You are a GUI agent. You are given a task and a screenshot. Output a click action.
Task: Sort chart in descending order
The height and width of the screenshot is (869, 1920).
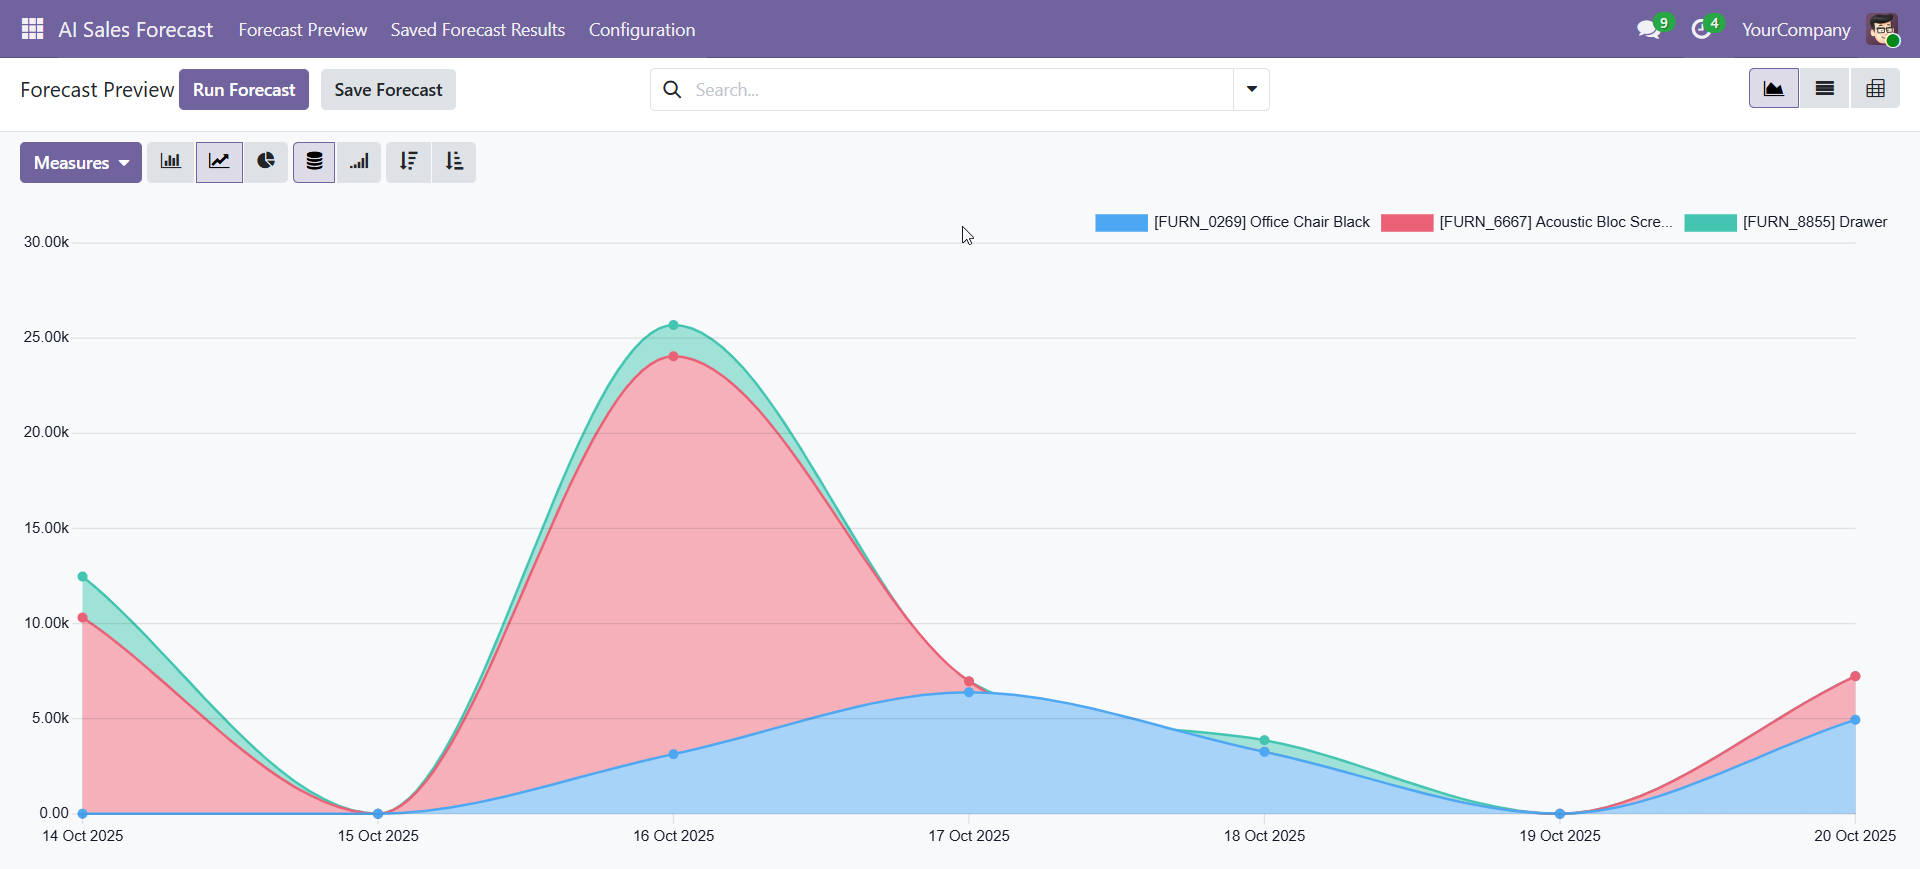pyautogui.click(x=408, y=162)
